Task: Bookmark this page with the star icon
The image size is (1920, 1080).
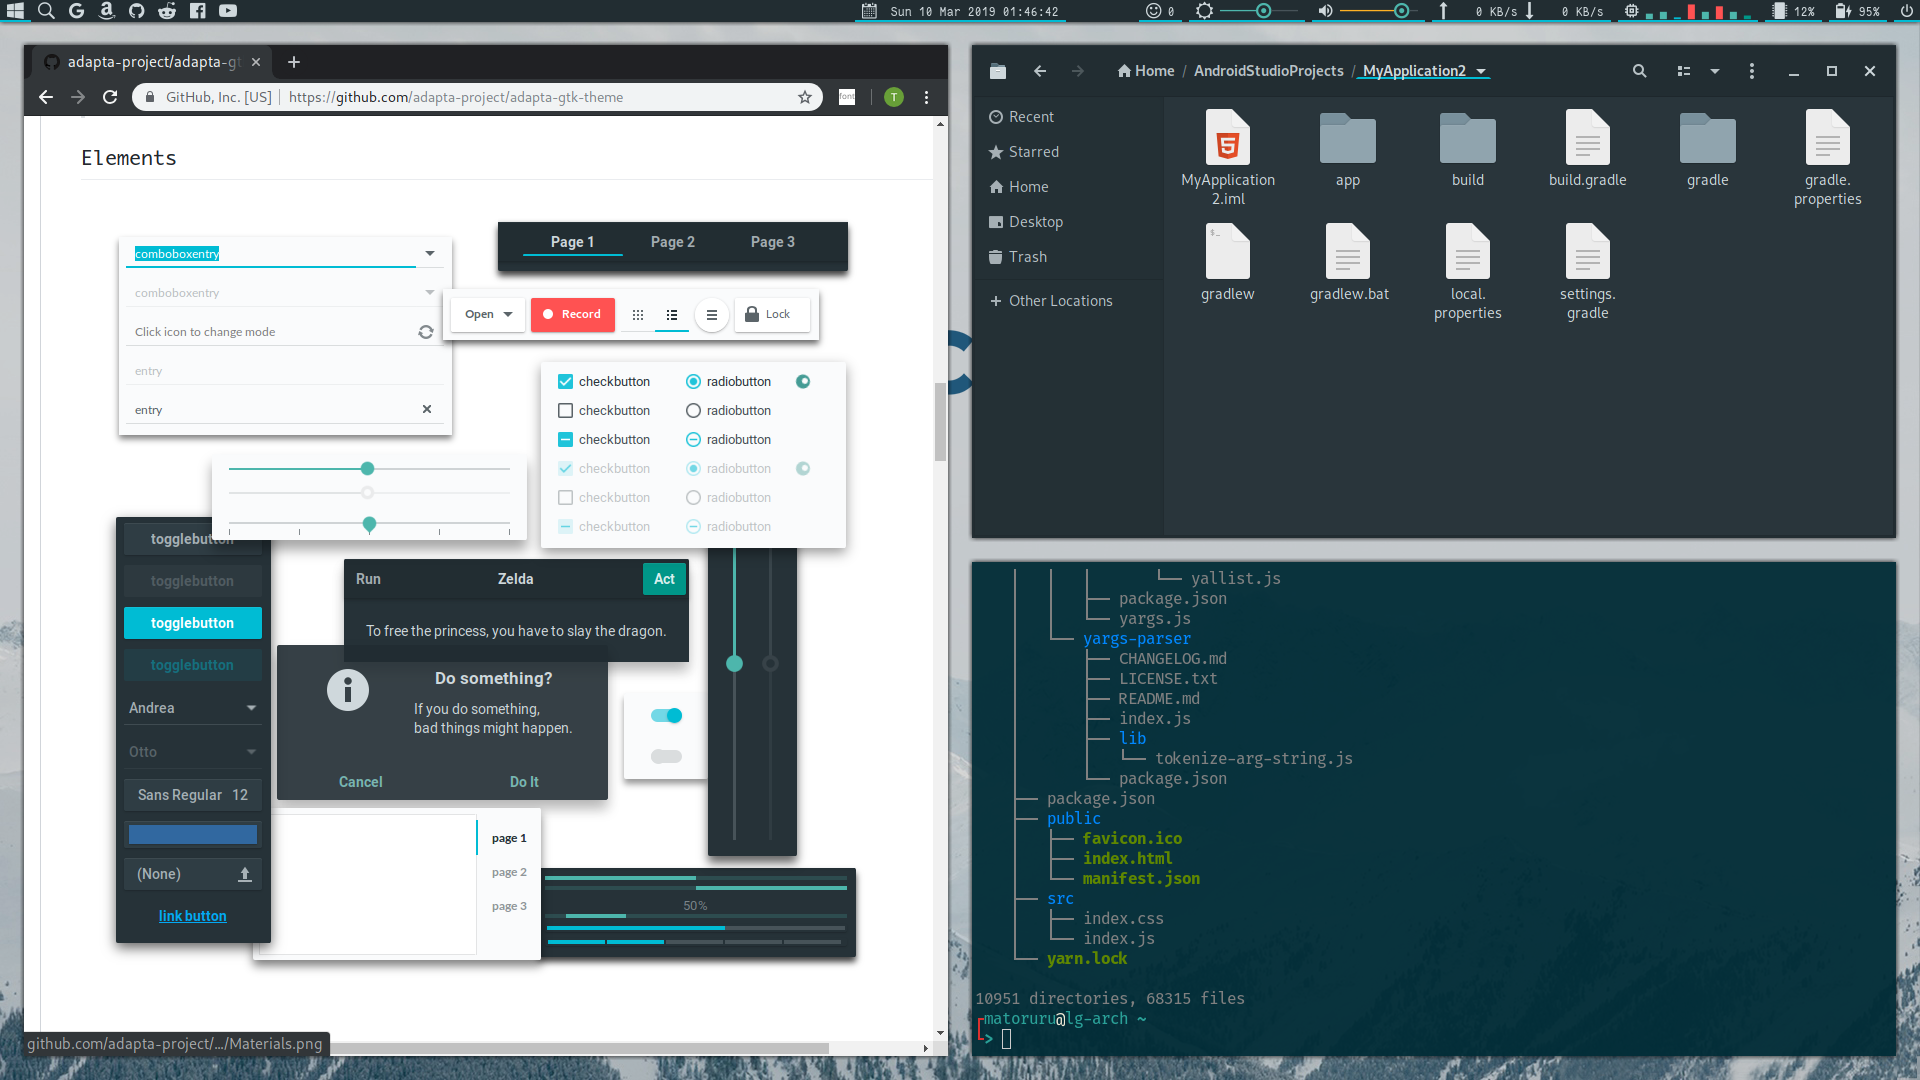Action: tap(805, 97)
